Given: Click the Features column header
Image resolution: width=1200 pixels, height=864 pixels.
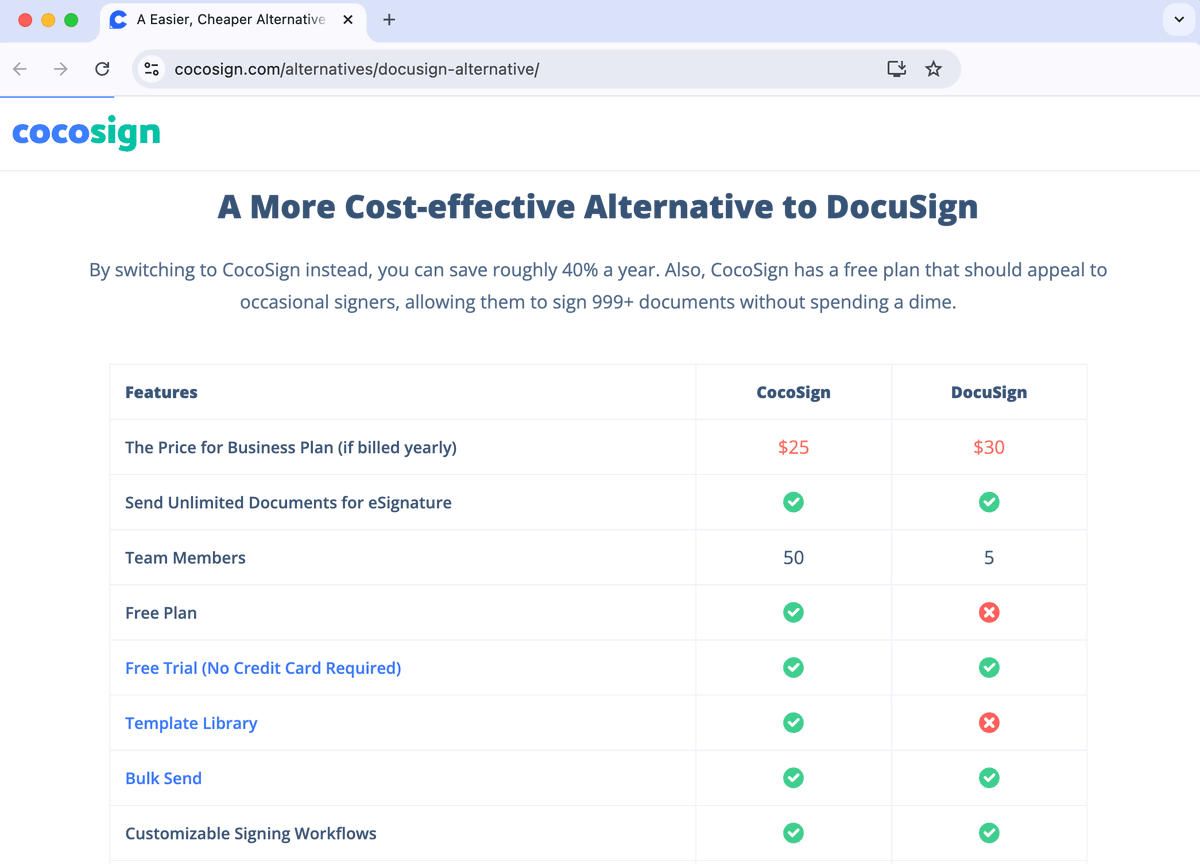Looking at the screenshot, I should [161, 392].
